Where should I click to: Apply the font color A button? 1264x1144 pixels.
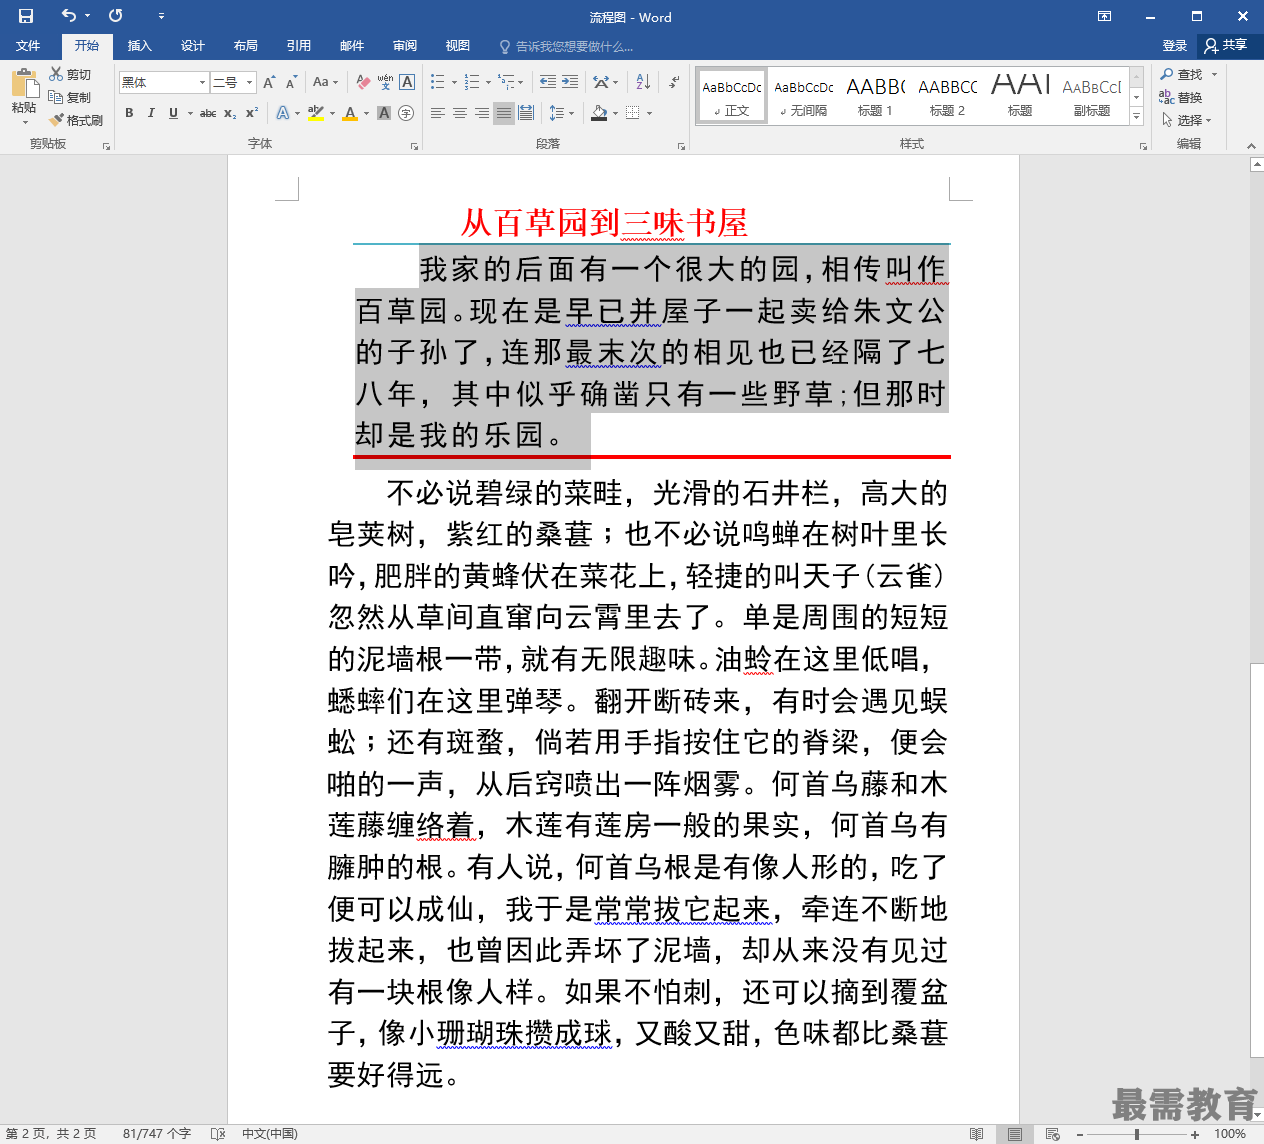349,113
